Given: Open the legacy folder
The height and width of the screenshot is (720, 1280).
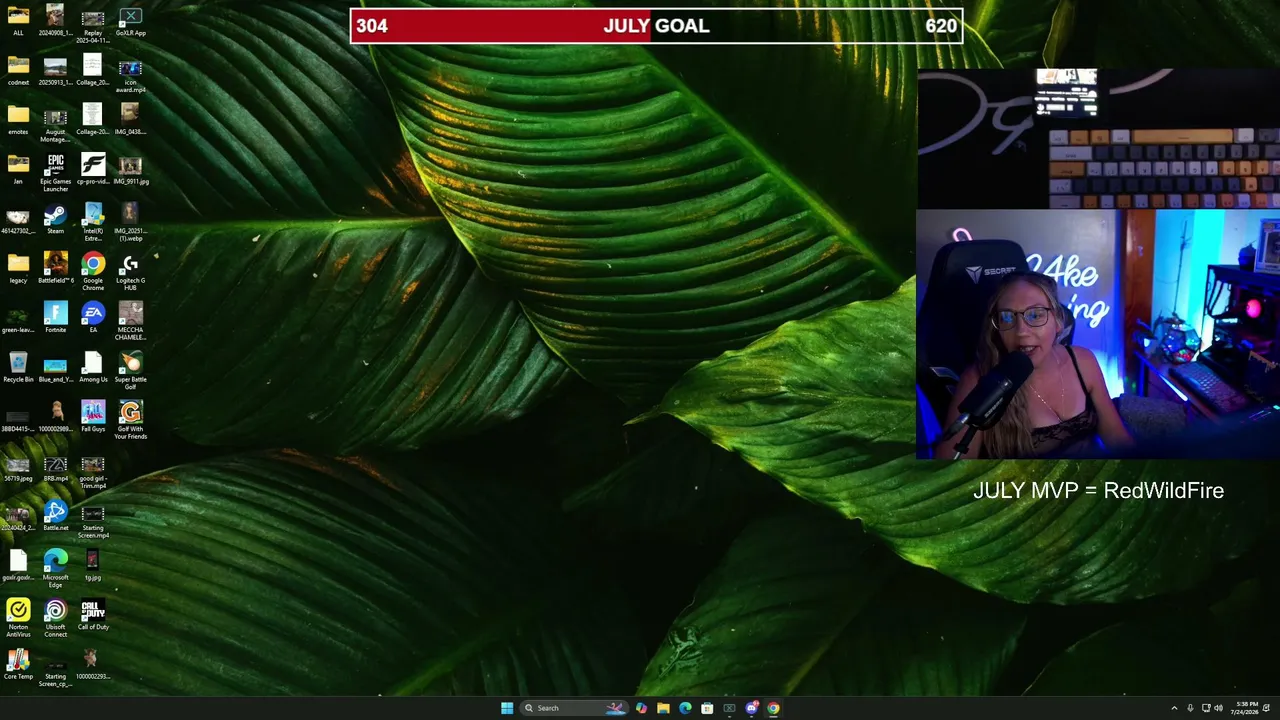Looking at the screenshot, I should [18, 268].
